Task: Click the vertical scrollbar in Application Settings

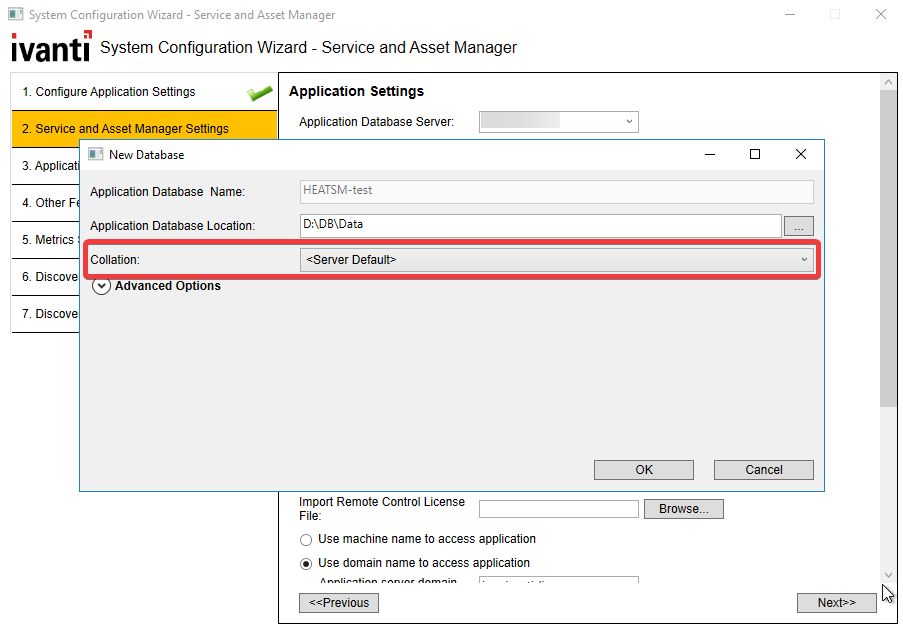Action: click(x=888, y=250)
